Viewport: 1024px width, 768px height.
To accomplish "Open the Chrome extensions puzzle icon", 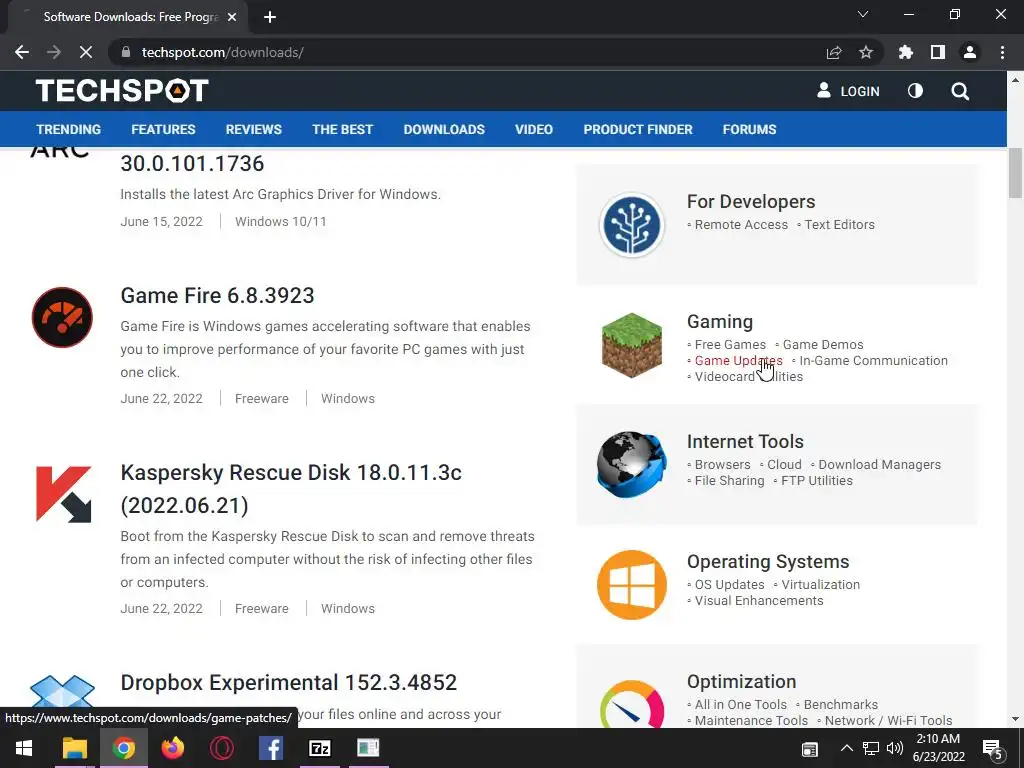I will click(906, 52).
